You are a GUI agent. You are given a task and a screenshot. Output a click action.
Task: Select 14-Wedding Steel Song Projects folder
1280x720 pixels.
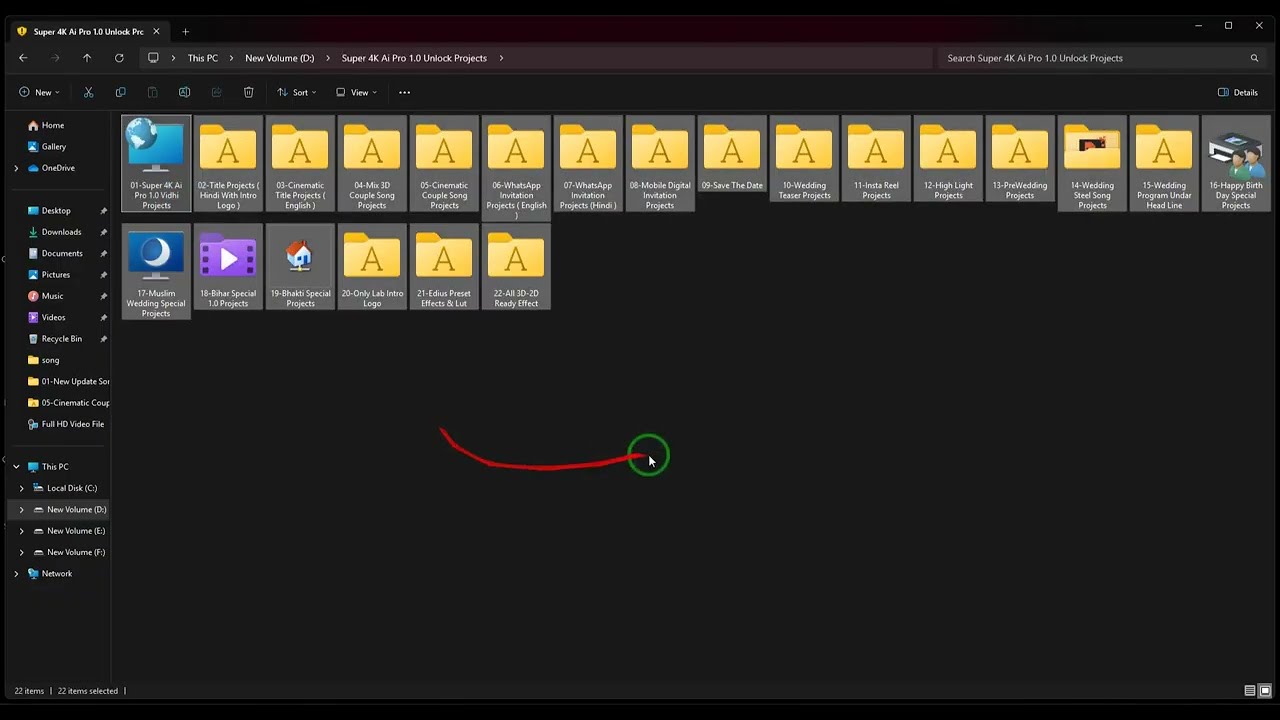pyautogui.click(x=1092, y=163)
